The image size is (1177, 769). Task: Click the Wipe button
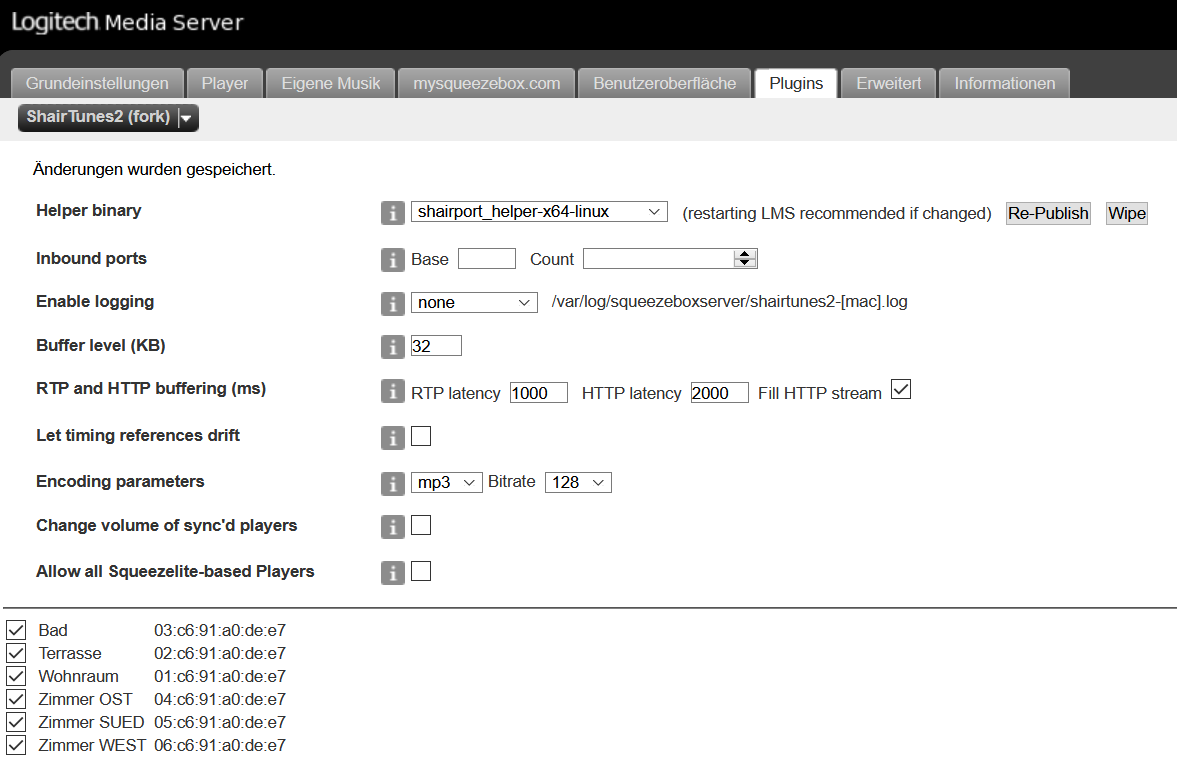click(x=1127, y=213)
